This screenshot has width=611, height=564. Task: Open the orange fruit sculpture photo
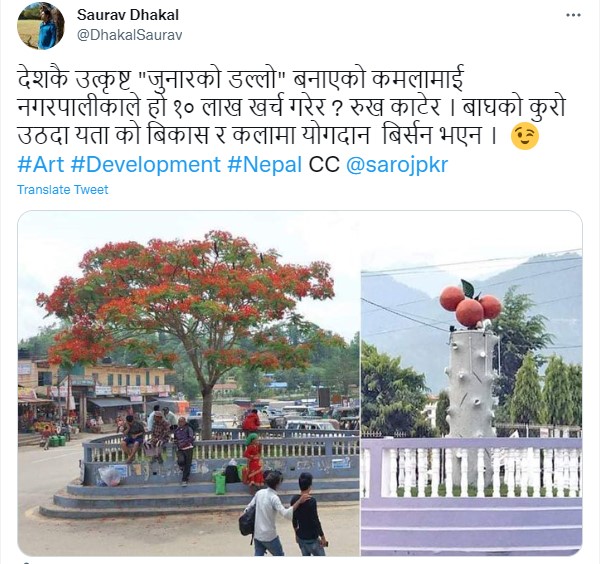471,383
